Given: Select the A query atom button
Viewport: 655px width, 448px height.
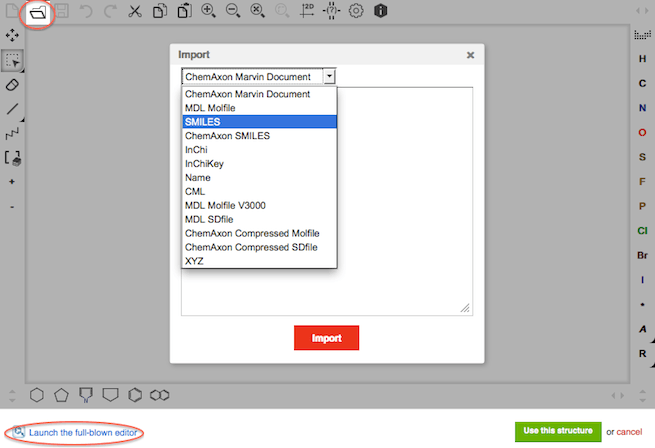Looking at the screenshot, I should click(x=642, y=329).
